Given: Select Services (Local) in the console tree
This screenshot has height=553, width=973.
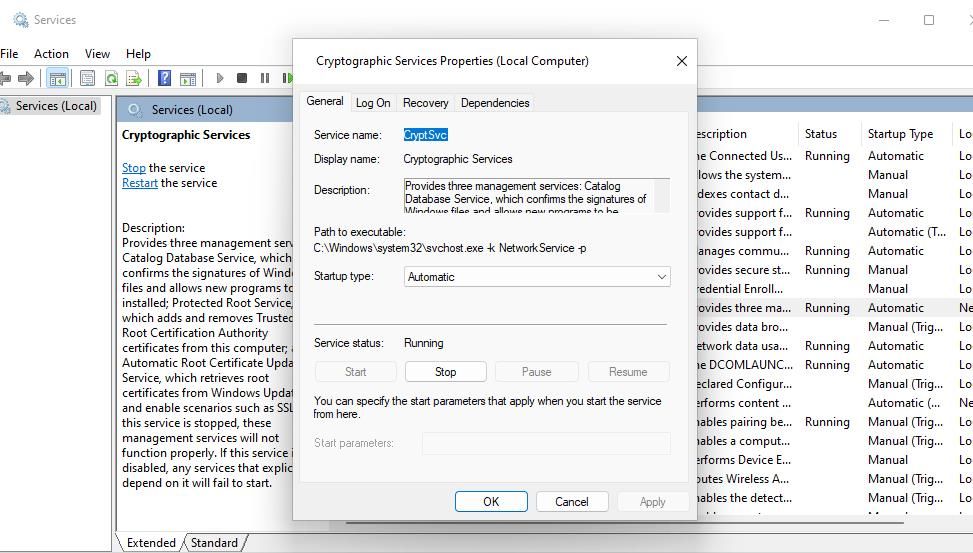Looking at the screenshot, I should point(56,106).
